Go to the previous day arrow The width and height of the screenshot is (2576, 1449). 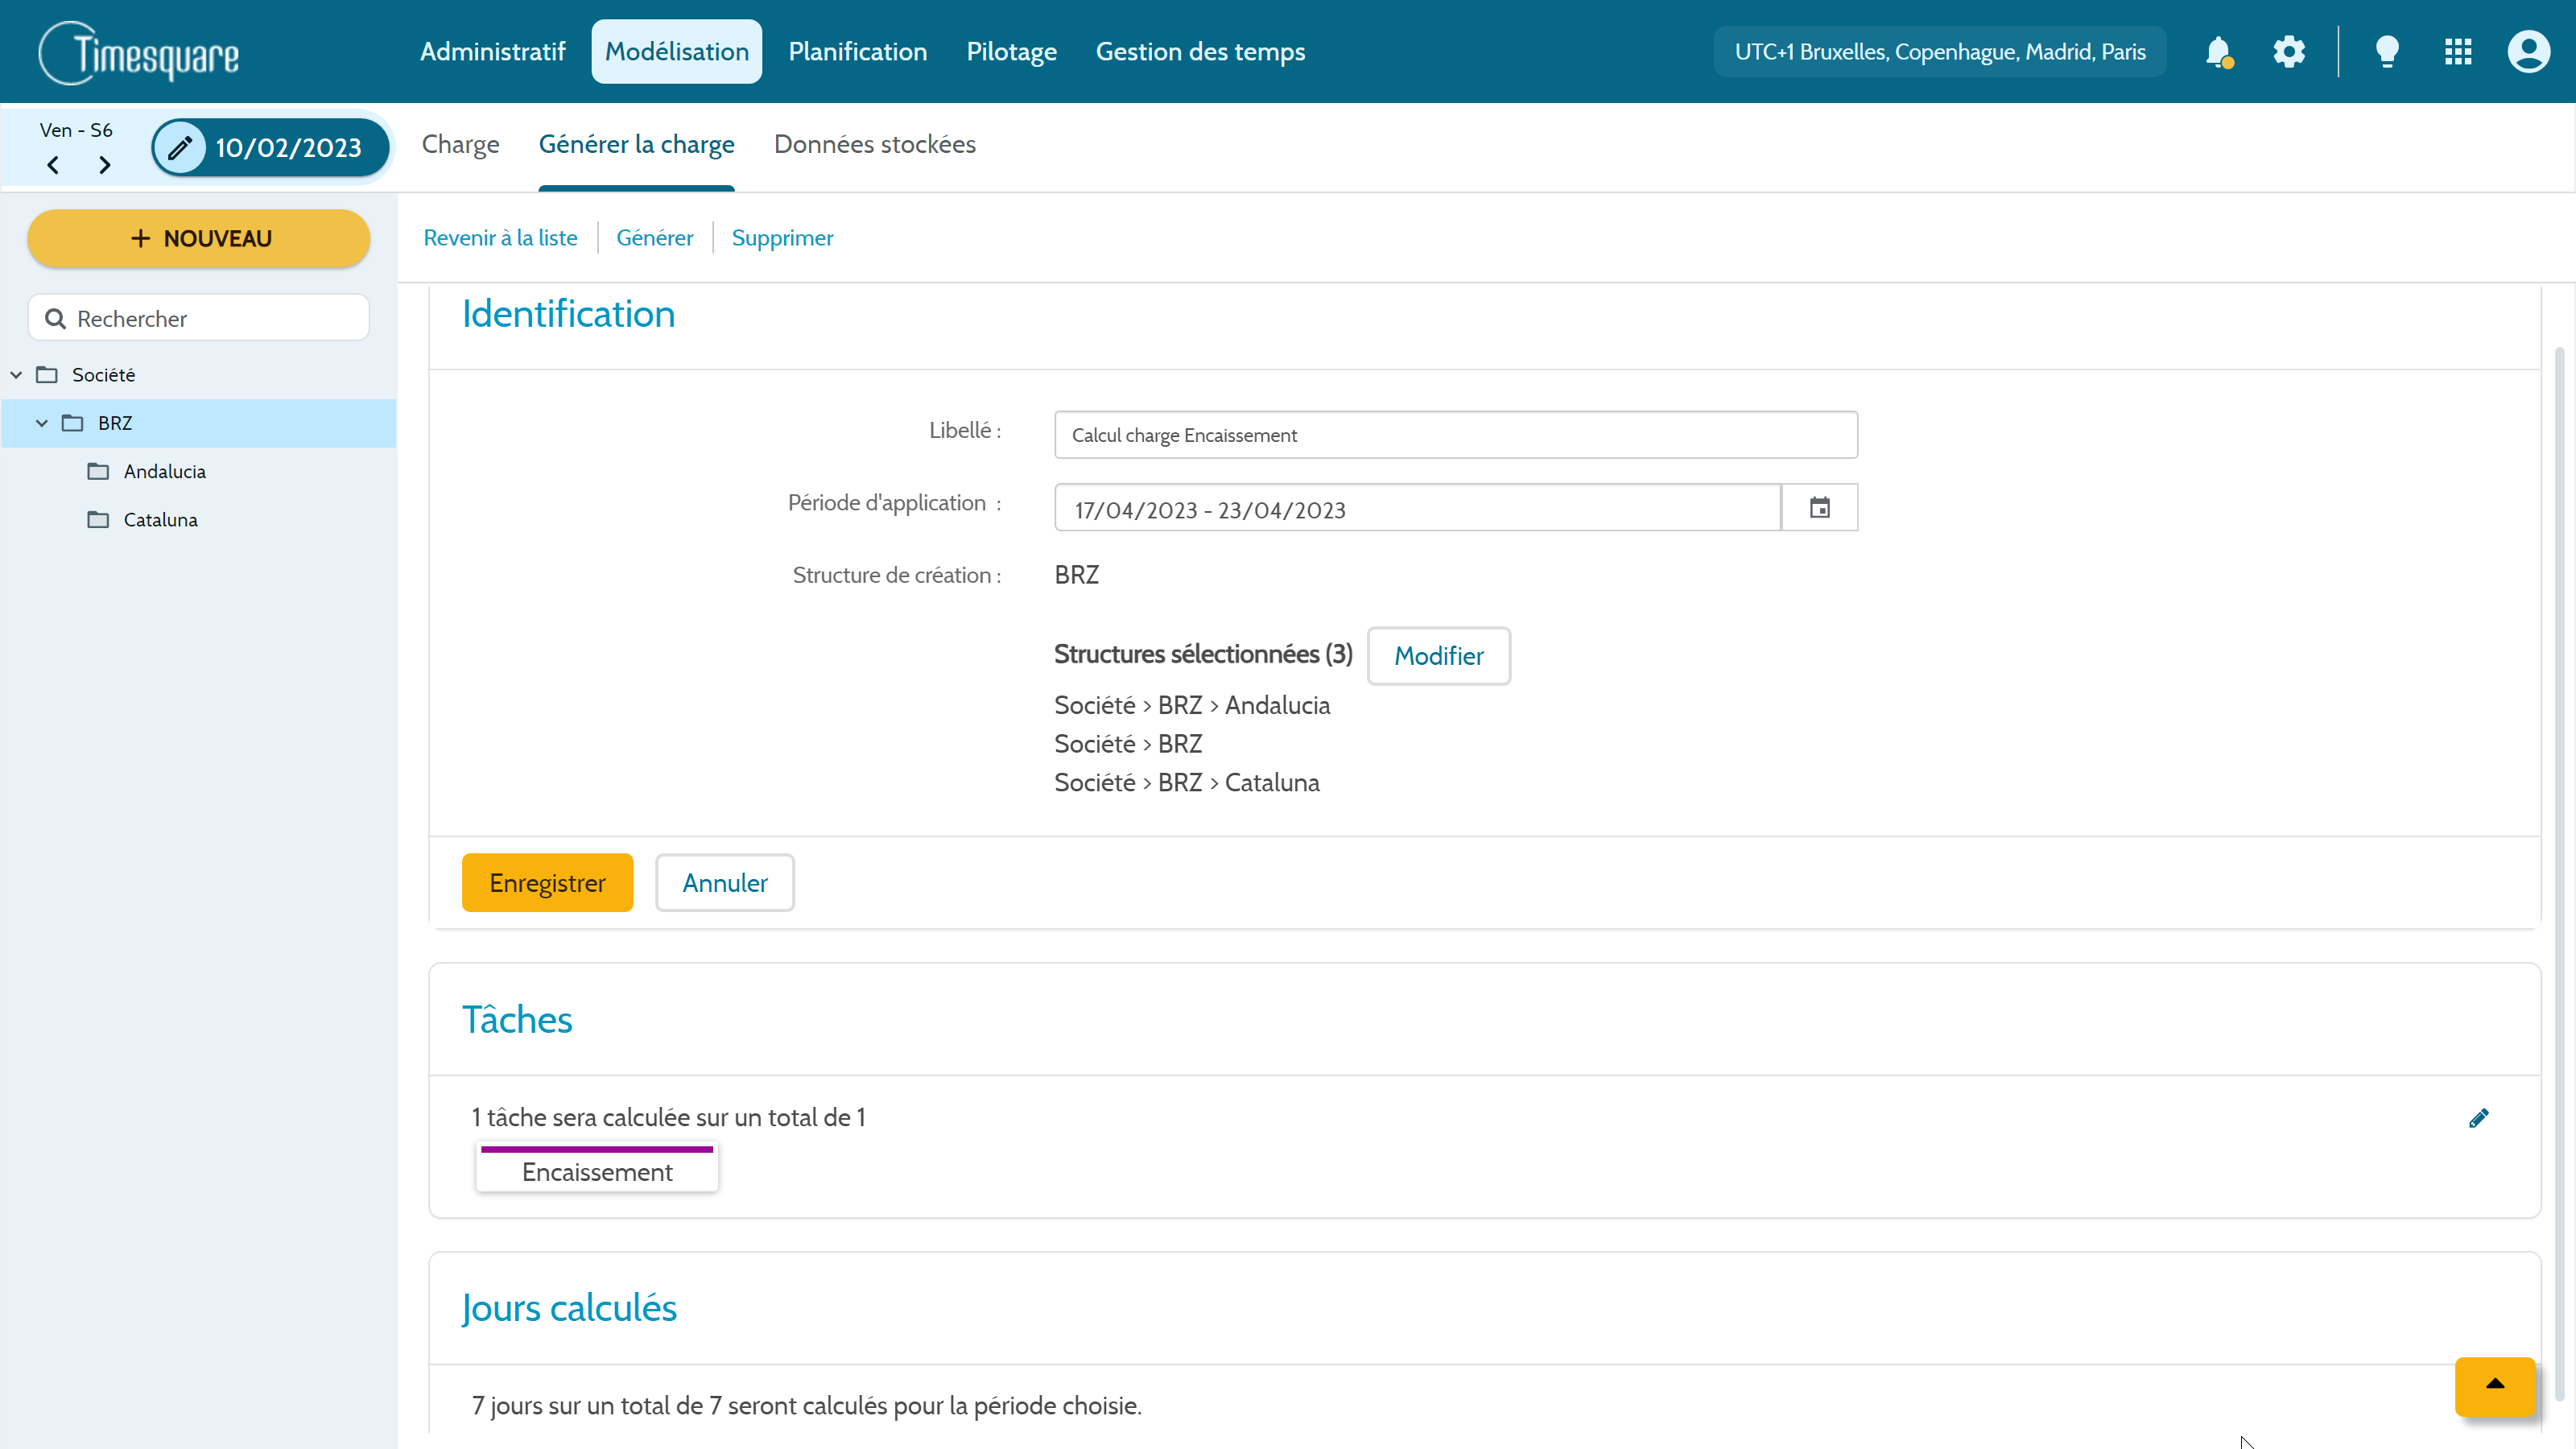53,165
